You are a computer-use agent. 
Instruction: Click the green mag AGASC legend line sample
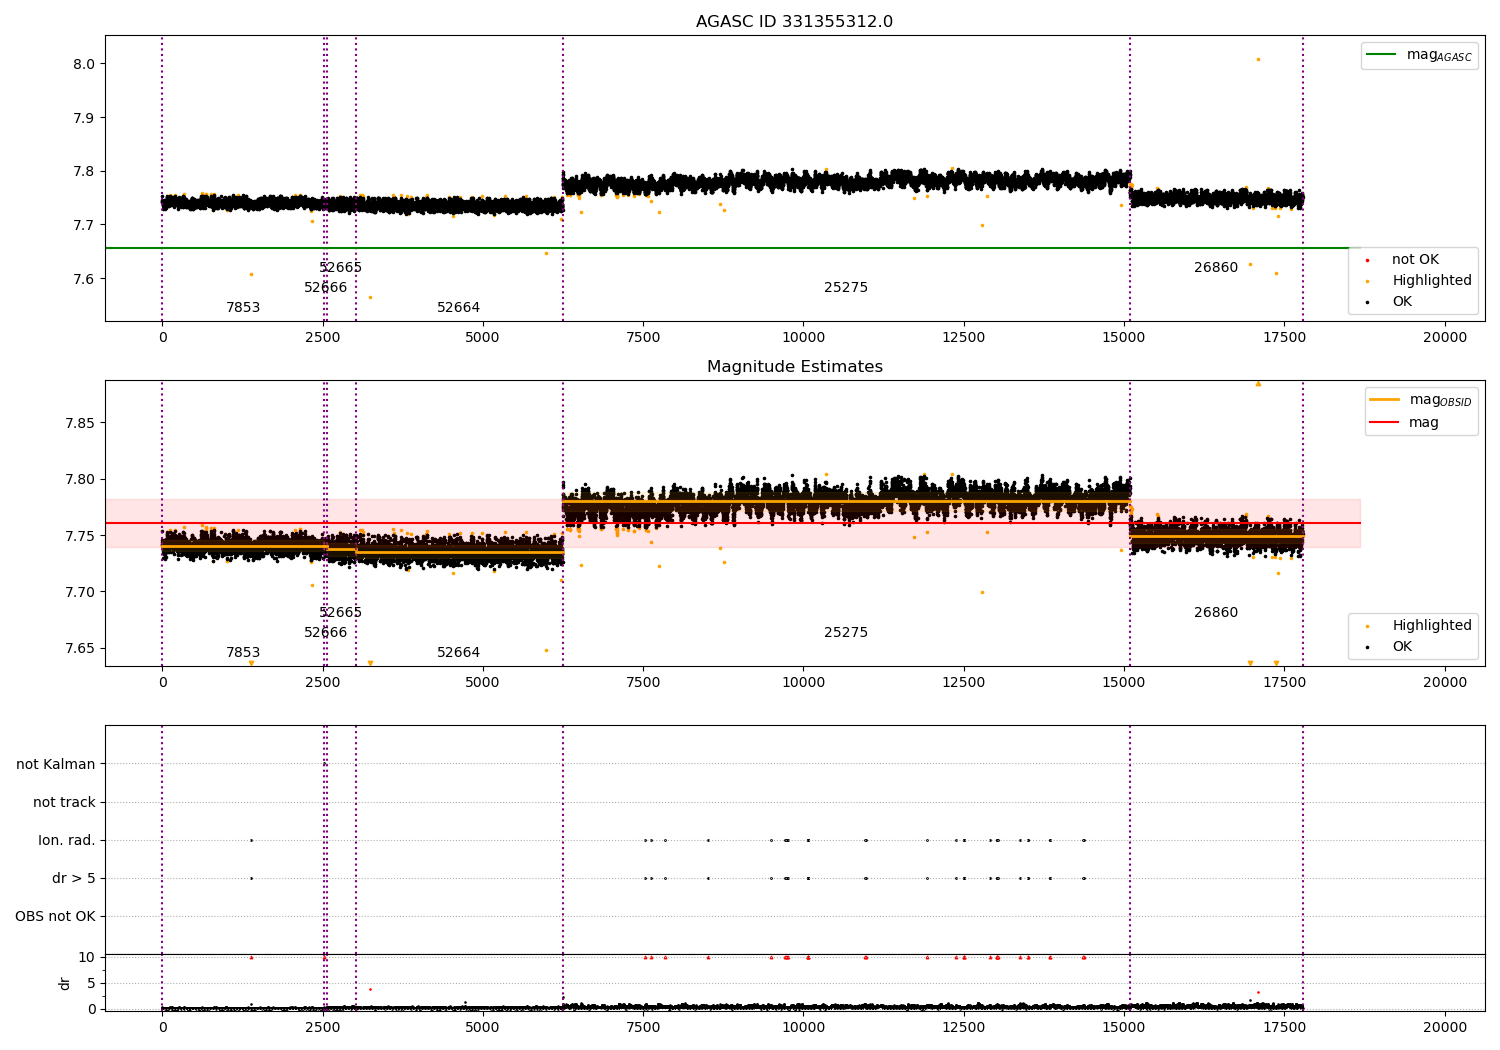coord(1381,55)
